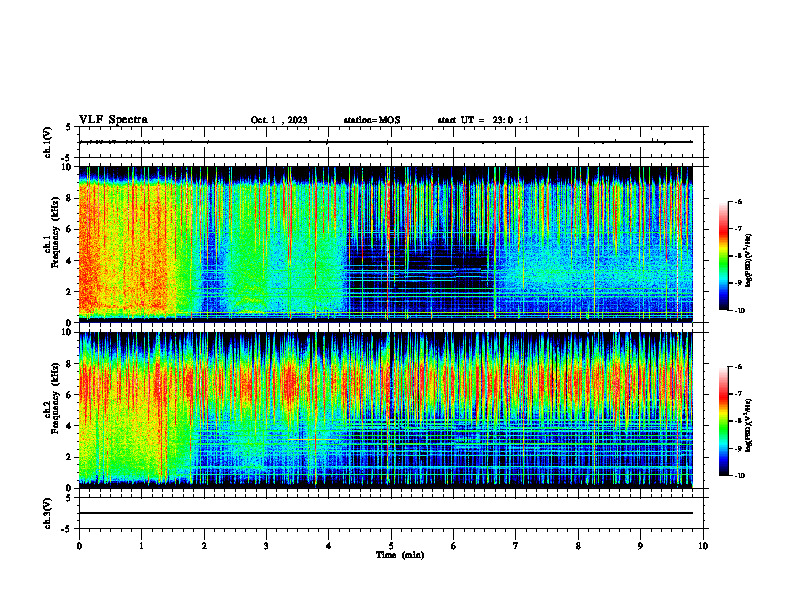Click the "ch.1(V)" axis label

pyautogui.click(x=48, y=142)
